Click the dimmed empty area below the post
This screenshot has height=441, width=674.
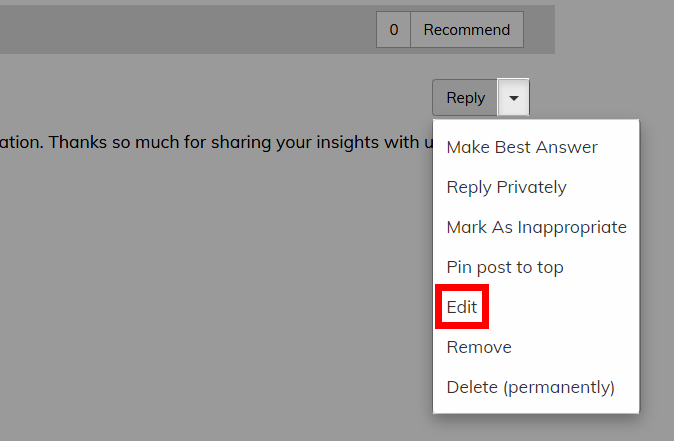(x=215, y=279)
